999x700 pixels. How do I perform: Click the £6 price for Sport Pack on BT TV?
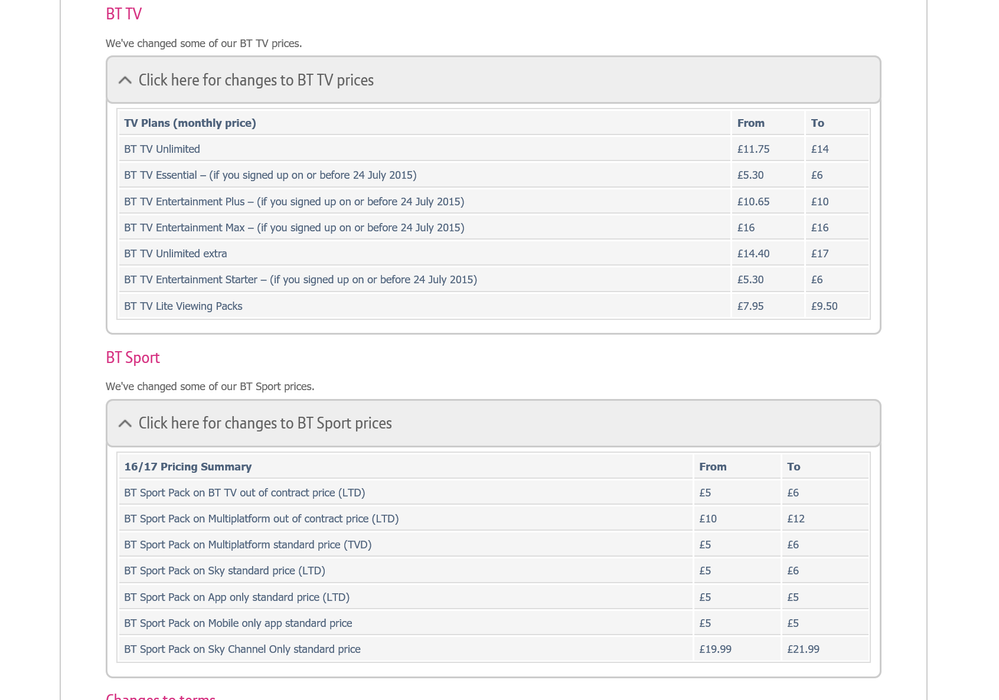[793, 493]
